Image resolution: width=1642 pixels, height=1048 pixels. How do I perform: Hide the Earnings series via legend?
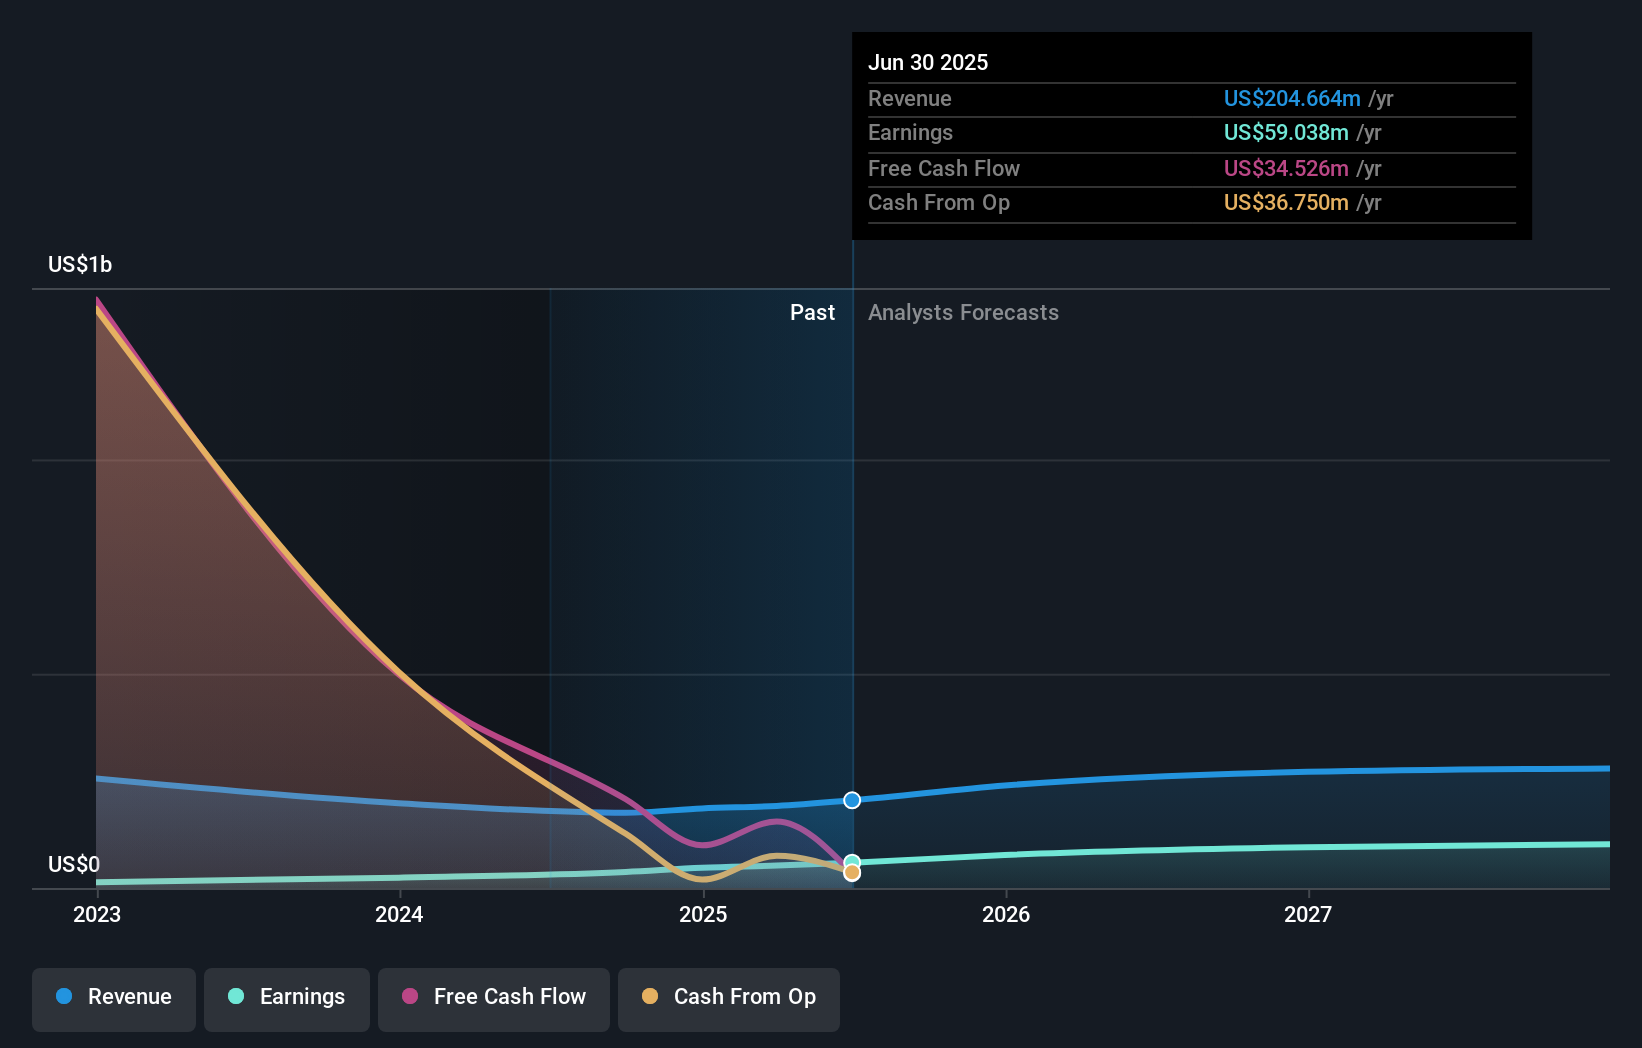coord(287,999)
